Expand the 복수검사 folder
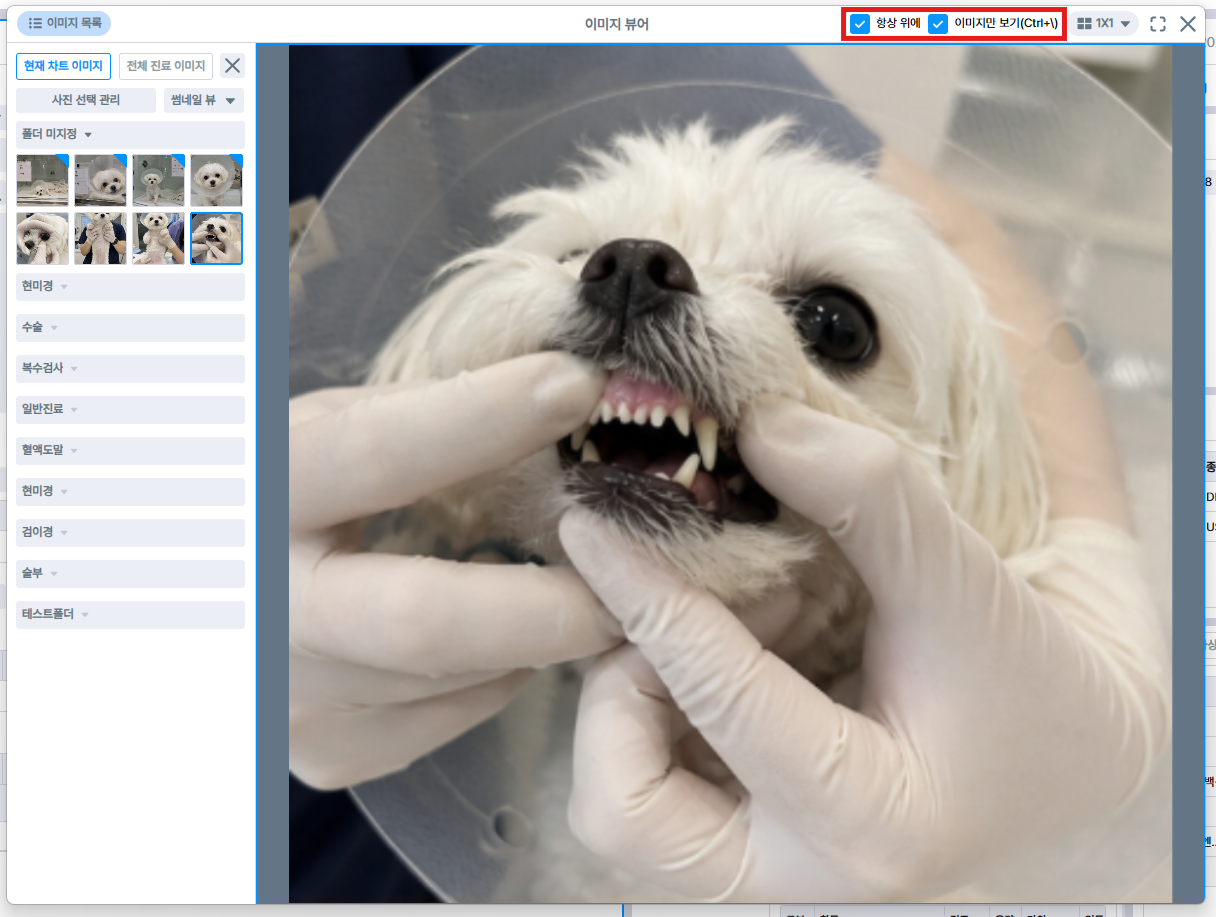The width and height of the screenshot is (1216, 917). click(x=130, y=368)
